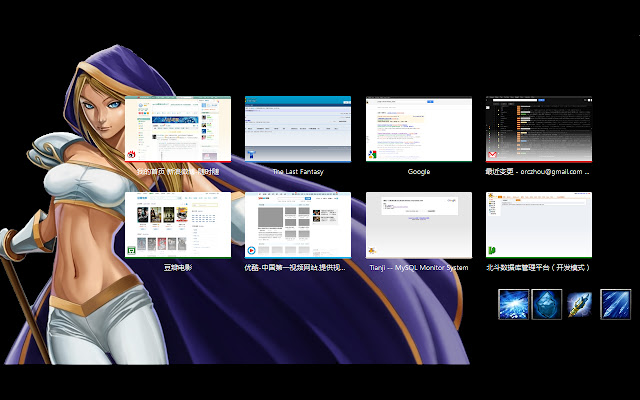Click the 最近变更 orczhou@gmail.com title
This screenshot has height=400, width=640.
537,172
